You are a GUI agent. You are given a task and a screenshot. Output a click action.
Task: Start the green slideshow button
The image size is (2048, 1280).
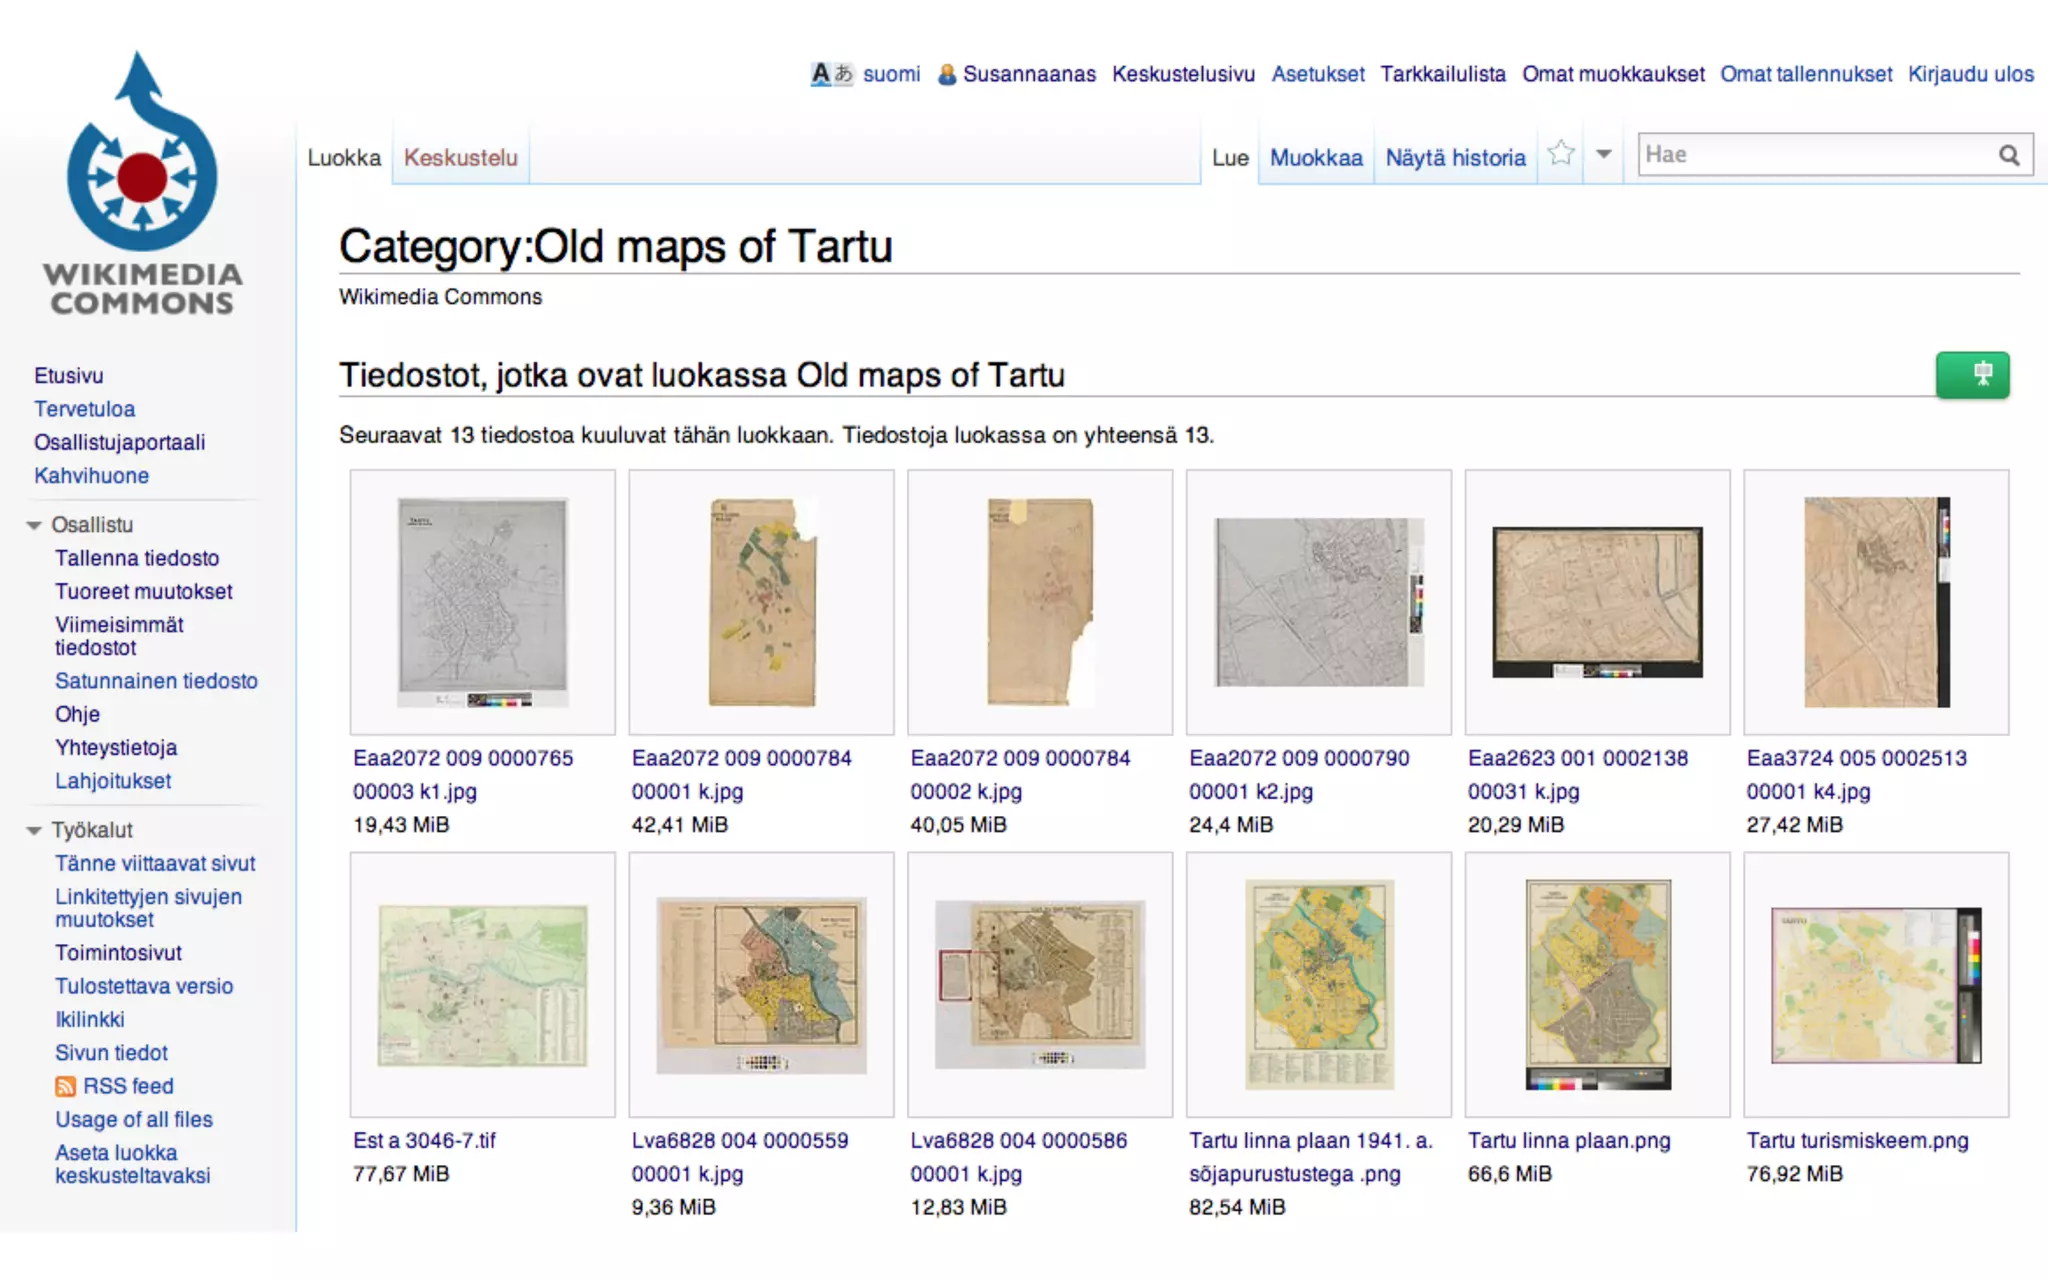1971,375
